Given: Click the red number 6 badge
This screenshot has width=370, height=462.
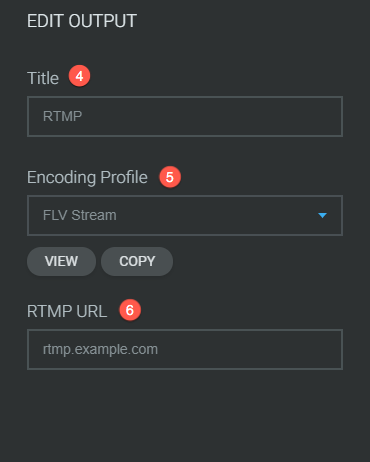Looking at the screenshot, I should (x=130, y=310).
